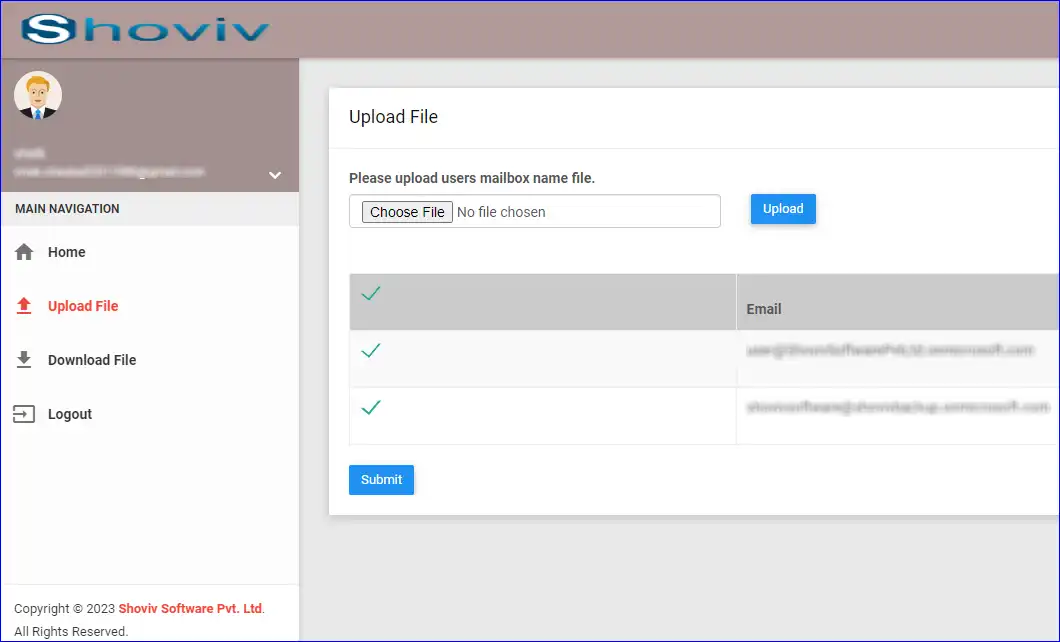
Task: Click the red Upload File arrow icon
Action: pyautogui.click(x=25, y=306)
